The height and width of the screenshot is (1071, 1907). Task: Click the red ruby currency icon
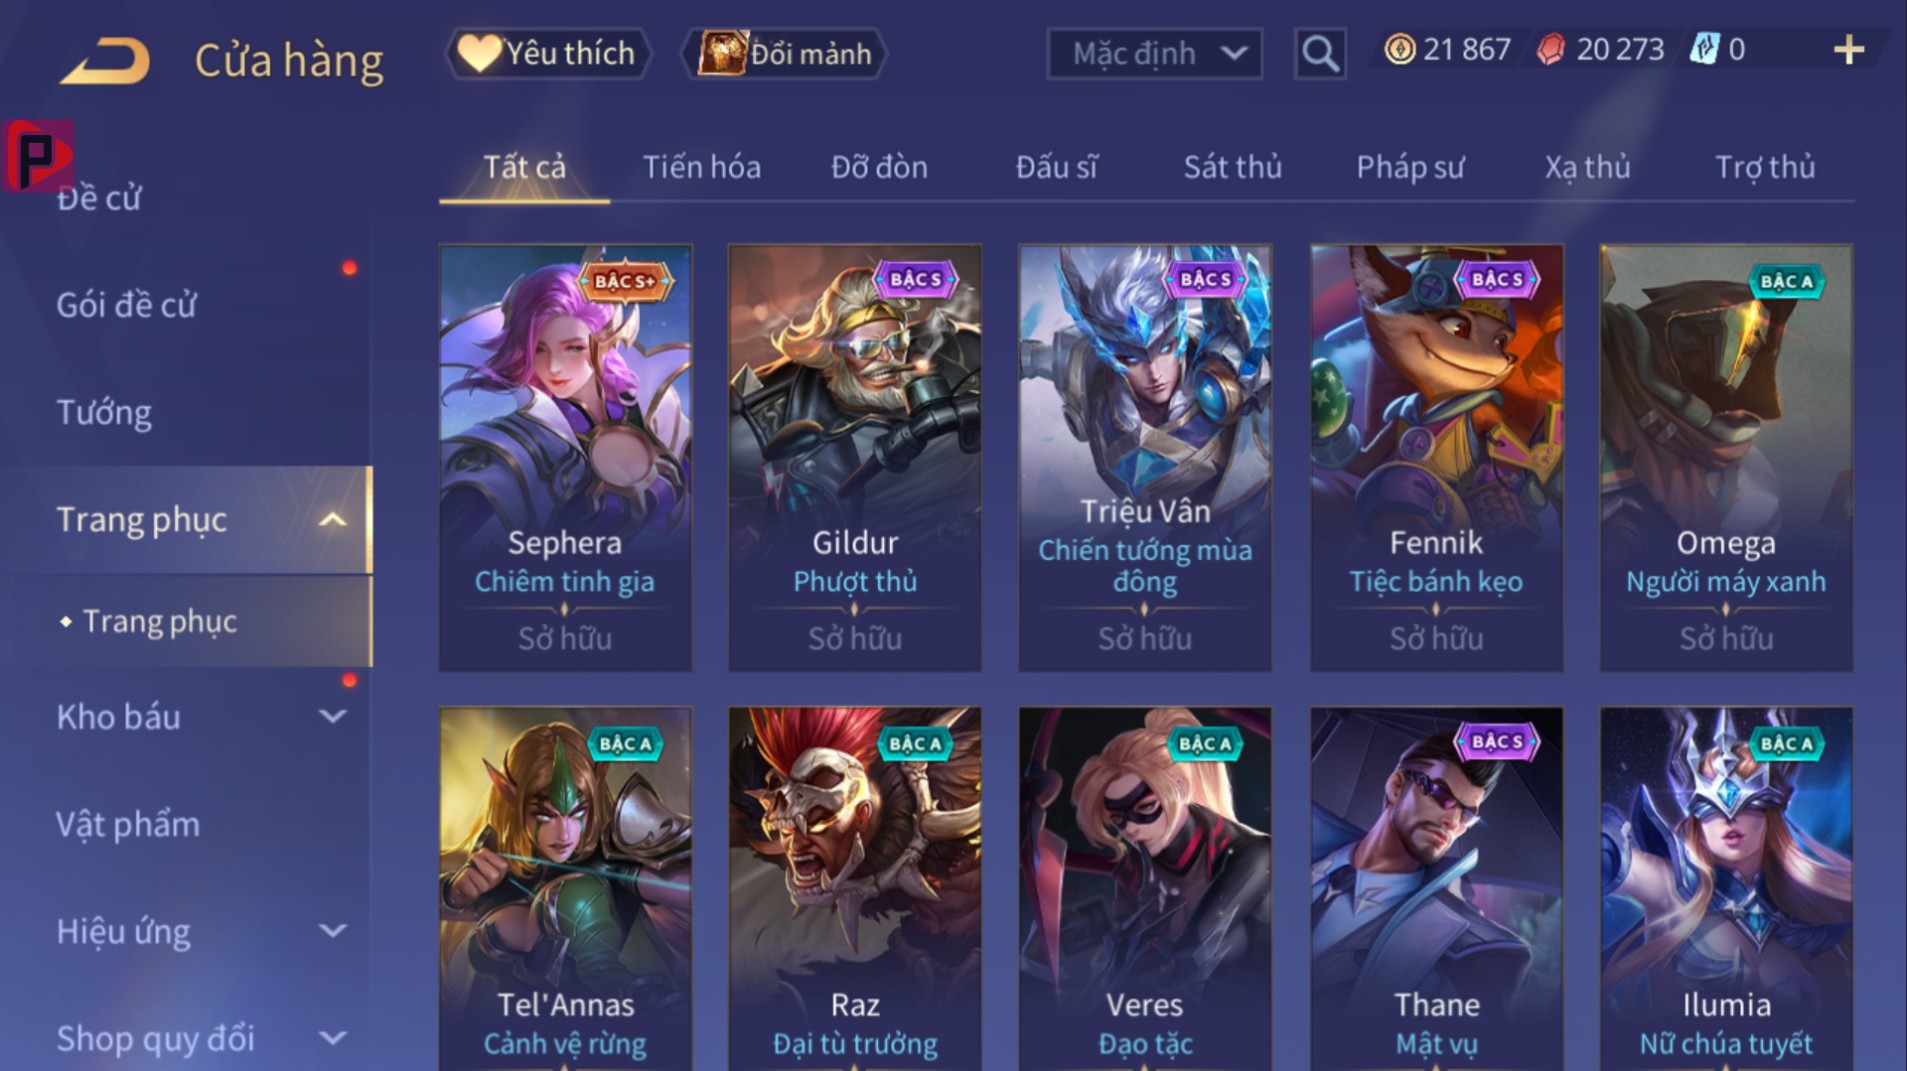1551,49
